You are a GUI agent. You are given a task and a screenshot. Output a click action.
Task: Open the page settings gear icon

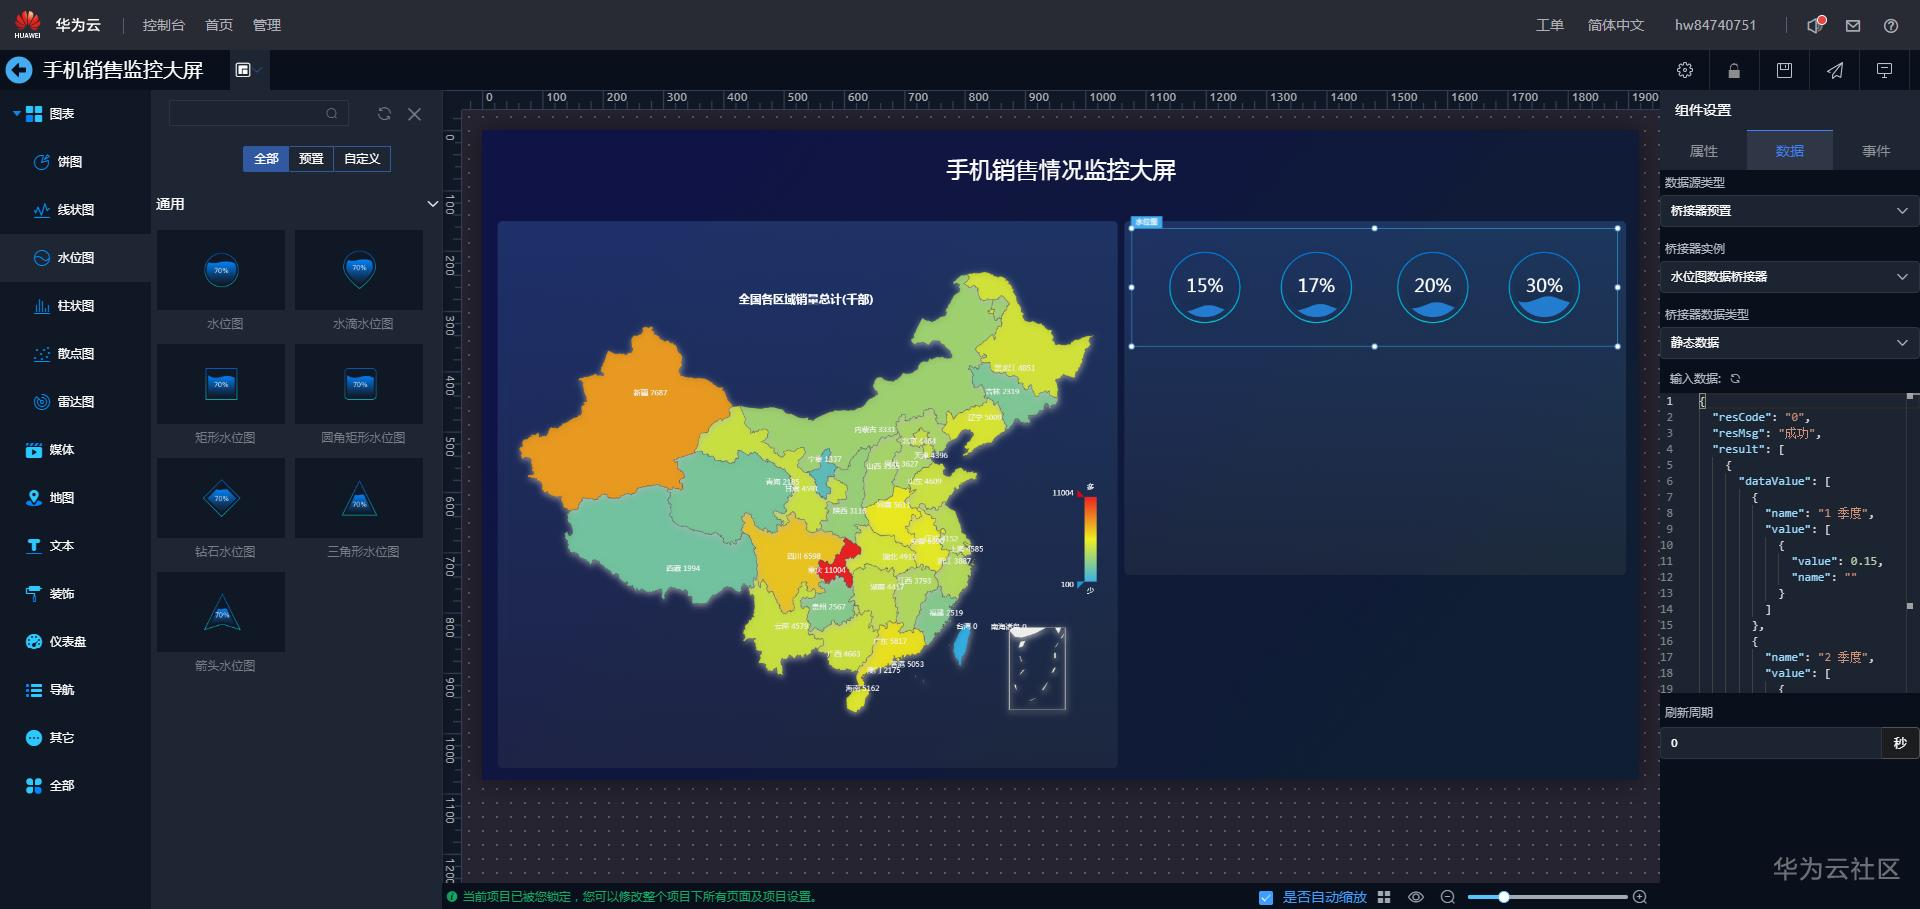1685,70
